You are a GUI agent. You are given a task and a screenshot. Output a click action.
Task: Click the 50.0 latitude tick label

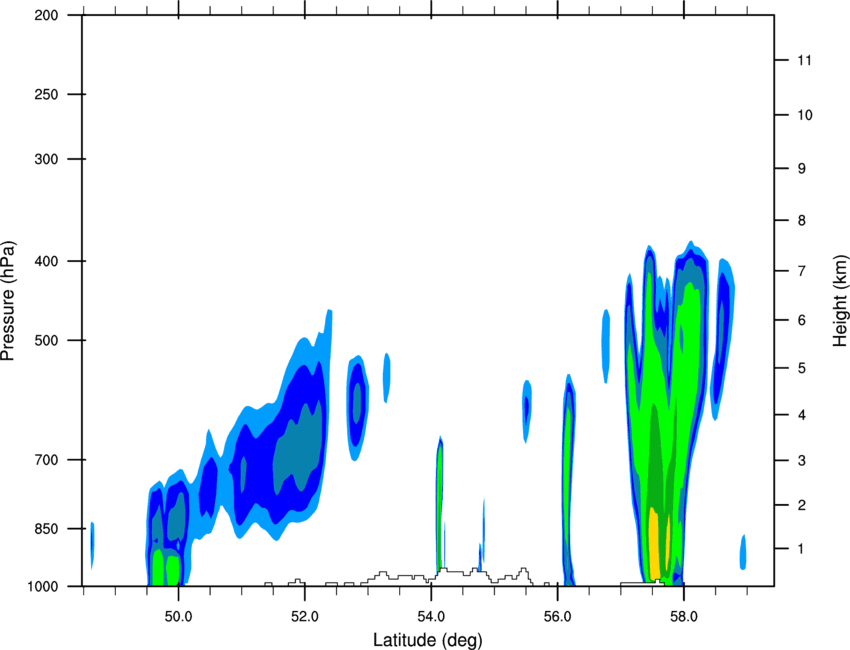(178, 617)
